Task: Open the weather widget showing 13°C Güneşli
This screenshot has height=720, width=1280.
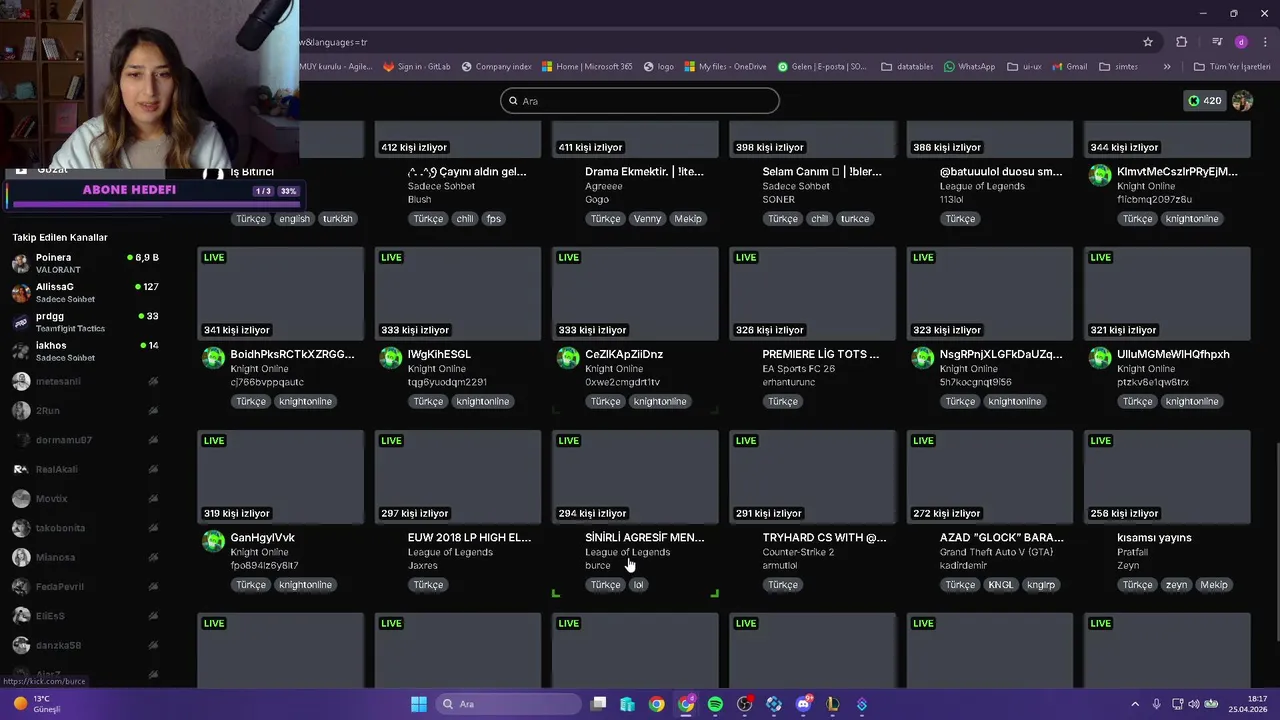Action: [38, 704]
